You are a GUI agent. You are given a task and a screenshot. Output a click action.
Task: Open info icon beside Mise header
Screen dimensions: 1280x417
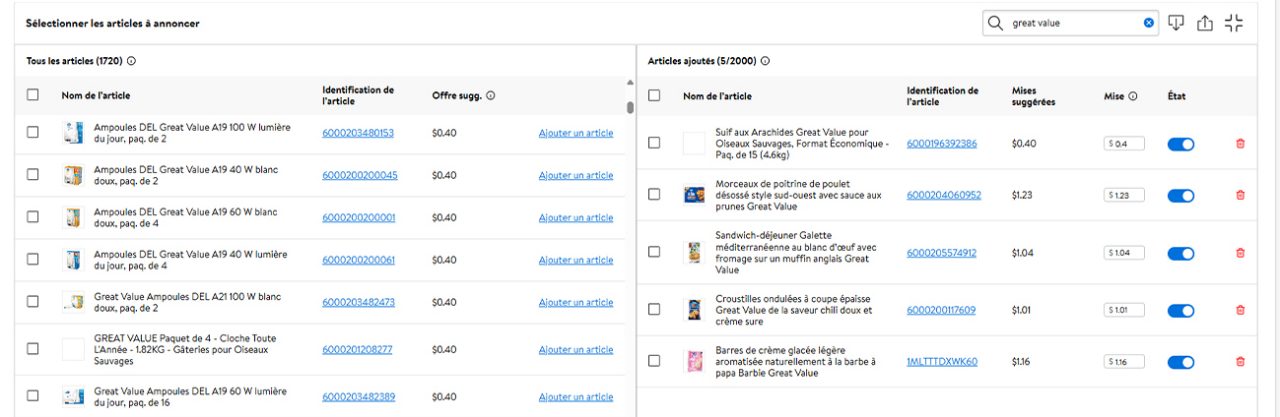point(1133,96)
